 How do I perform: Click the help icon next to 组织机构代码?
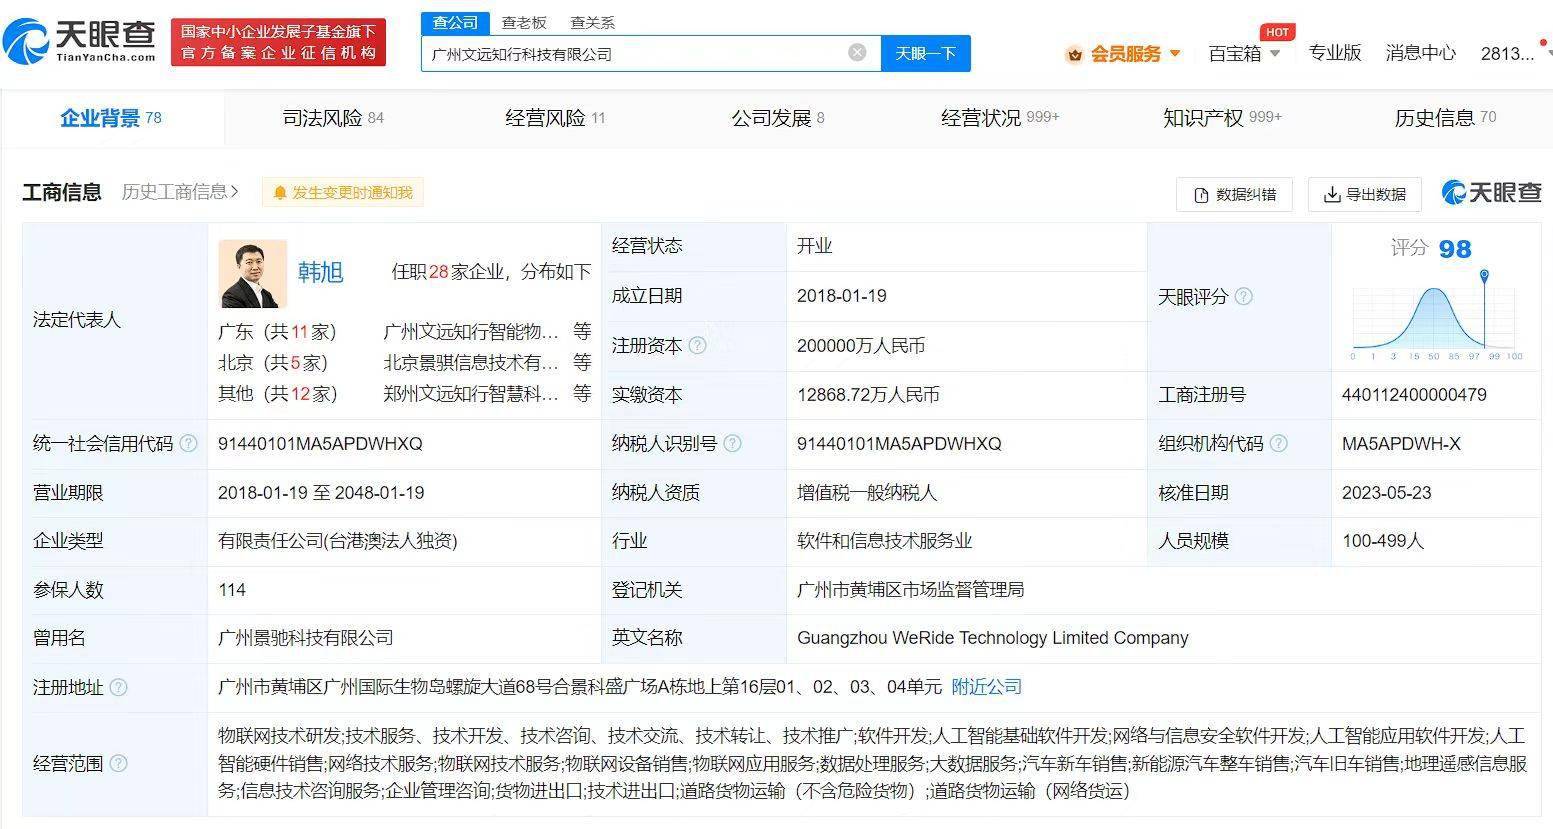(1278, 444)
